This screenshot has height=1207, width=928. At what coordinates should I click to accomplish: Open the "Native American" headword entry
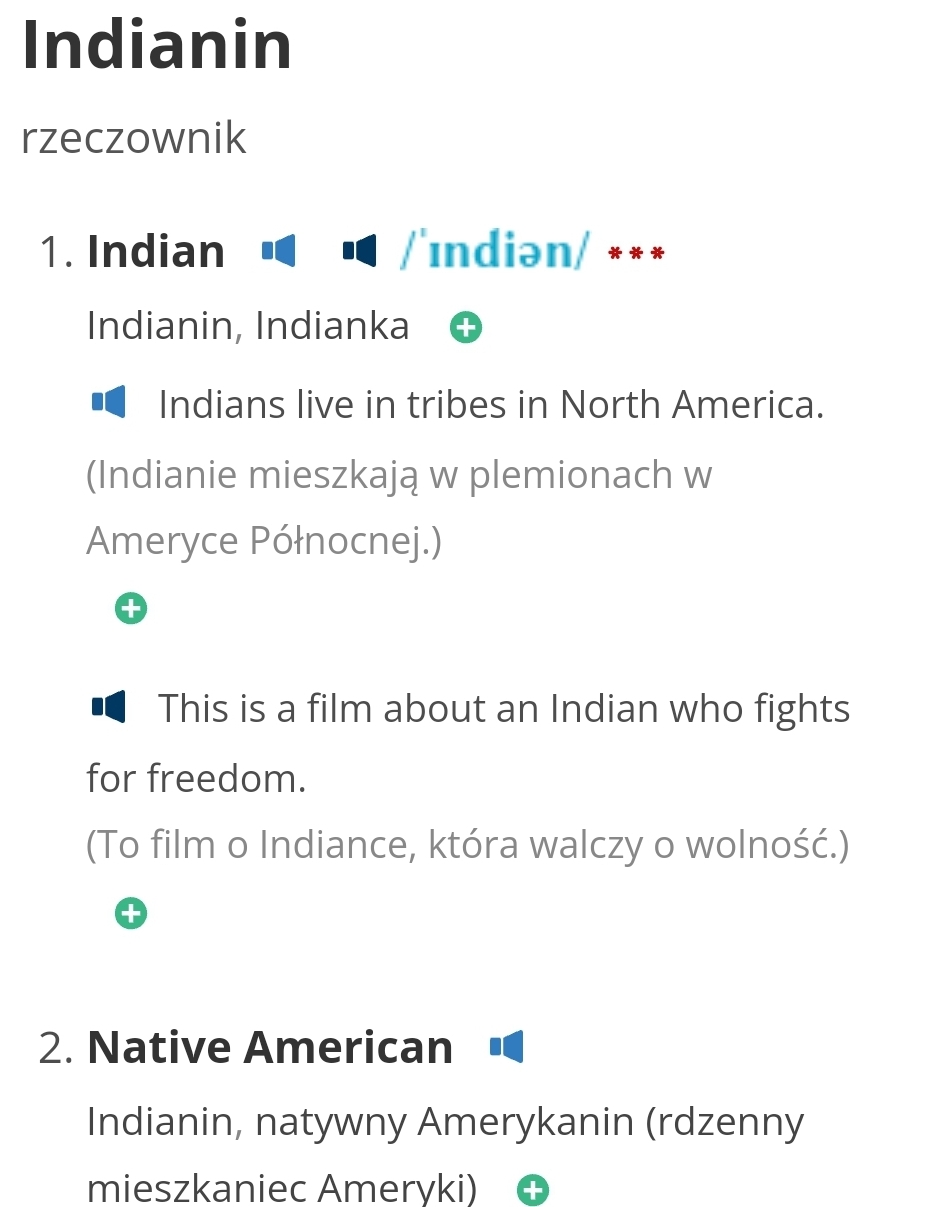(x=270, y=1047)
